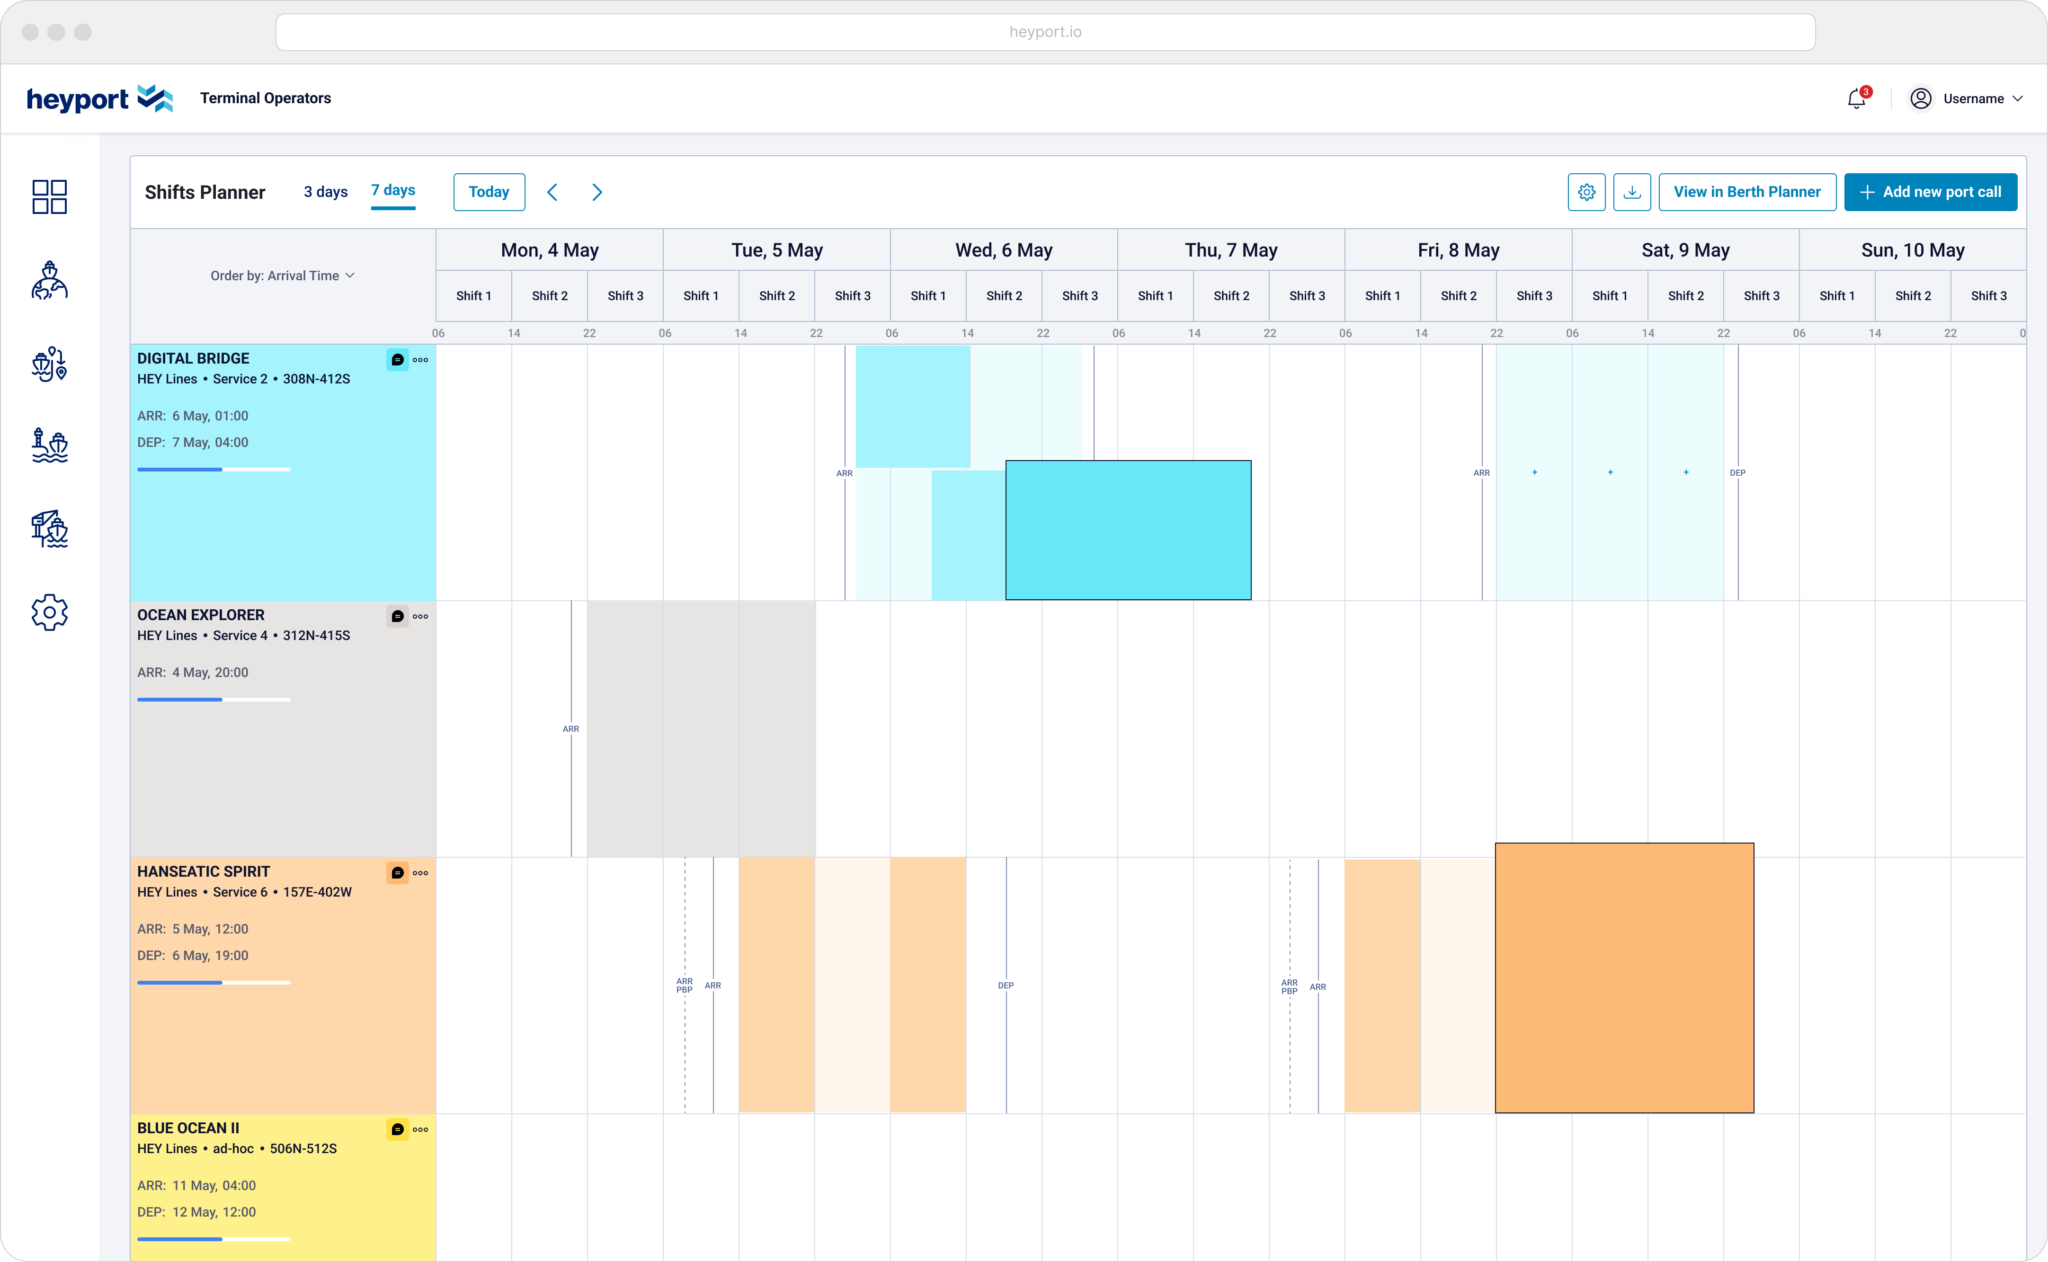This screenshot has width=2048, height=1262.
Task: Go to previous week with left arrow
Action: 552,192
